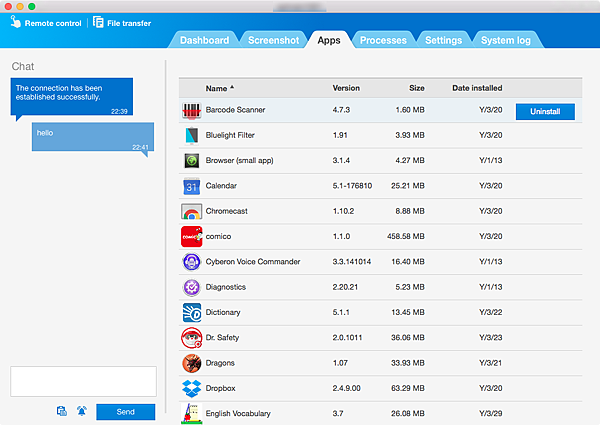Image resolution: width=600 pixels, height=425 pixels.
Task: Click the Chat panel heading
Action: (23, 66)
